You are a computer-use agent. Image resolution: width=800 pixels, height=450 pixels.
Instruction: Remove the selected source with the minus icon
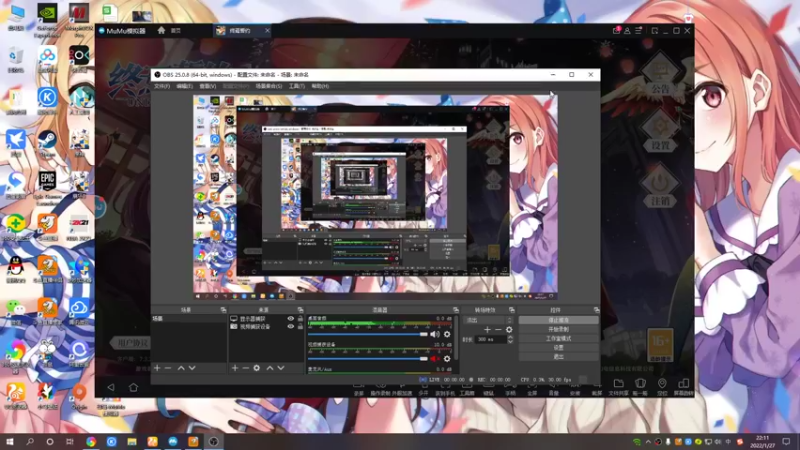point(245,368)
